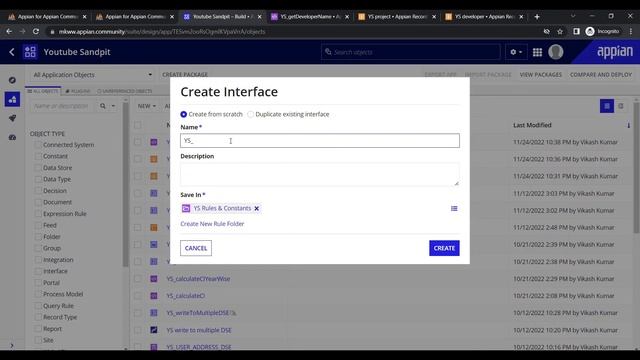Check Process Model object type filter
Screen dimensions: 640x360
tap(38, 294)
